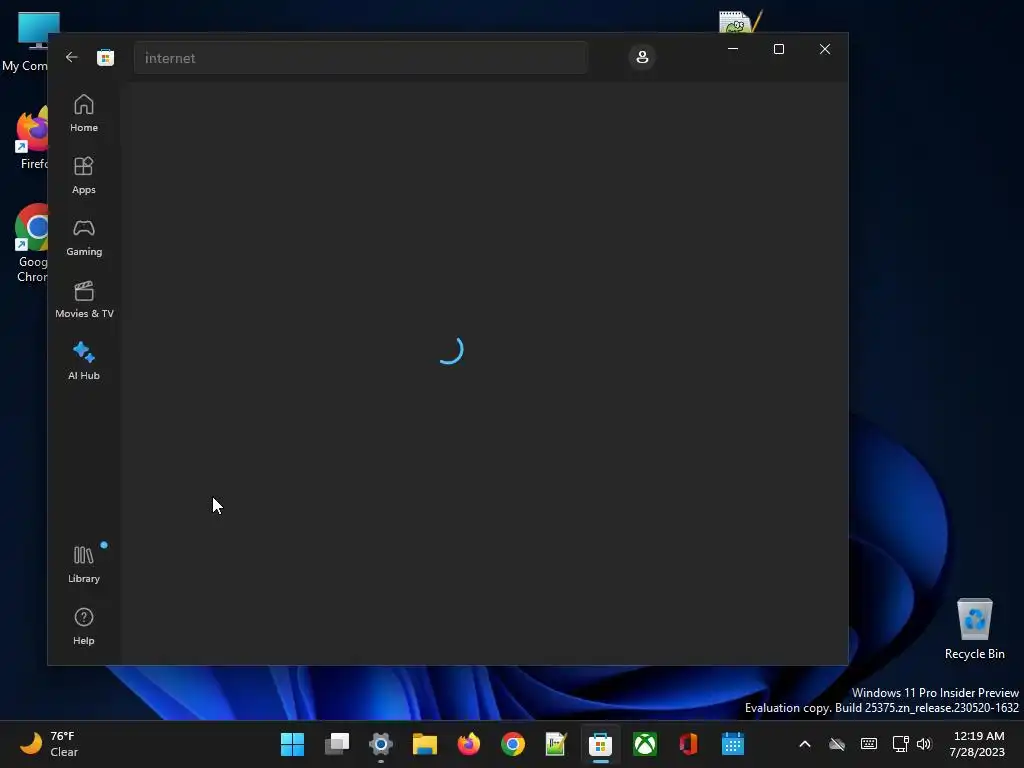Image resolution: width=1024 pixels, height=768 pixels.
Task: Open the Windows Start menu
Action: pos(292,744)
